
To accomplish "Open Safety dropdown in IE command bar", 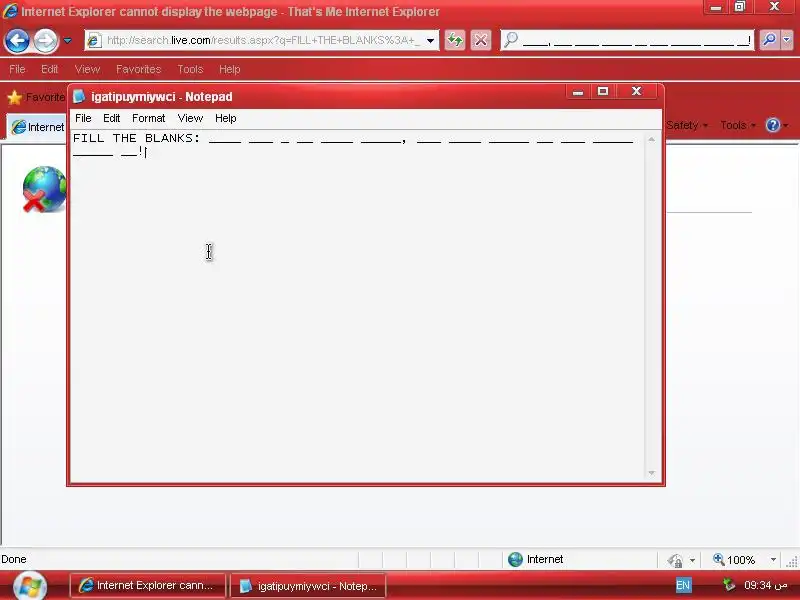I will point(687,125).
